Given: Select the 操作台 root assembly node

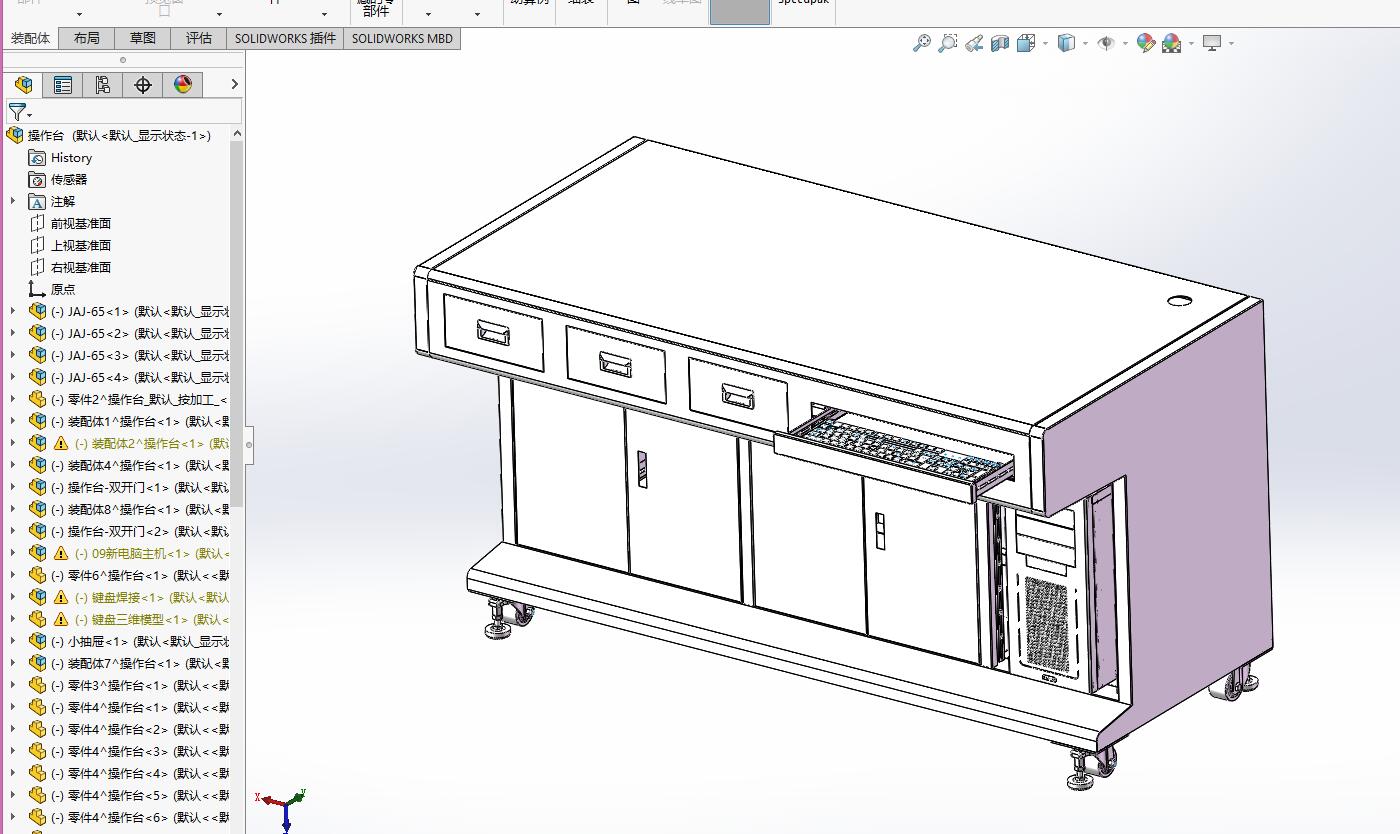Looking at the screenshot, I should [x=119, y=135].
